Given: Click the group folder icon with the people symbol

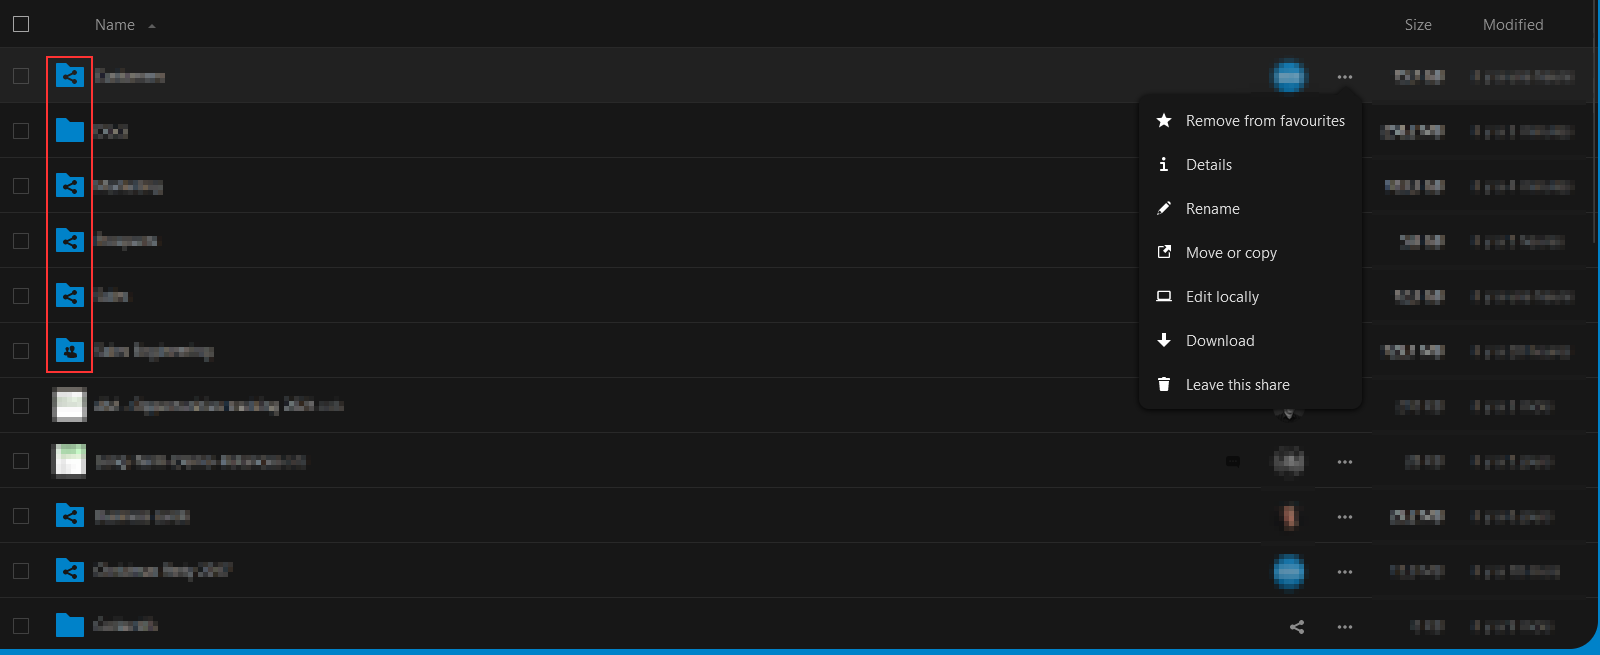Looking at the screenshot, I should point(69,351).
